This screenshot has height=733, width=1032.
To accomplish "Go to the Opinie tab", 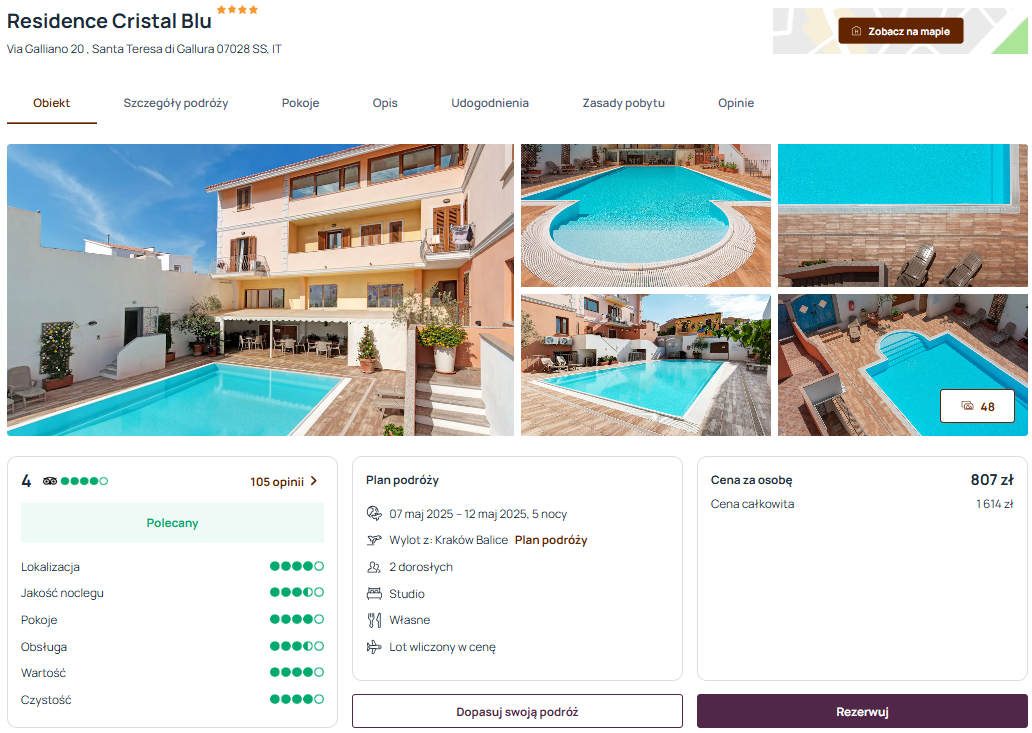I will pos(736,103).
